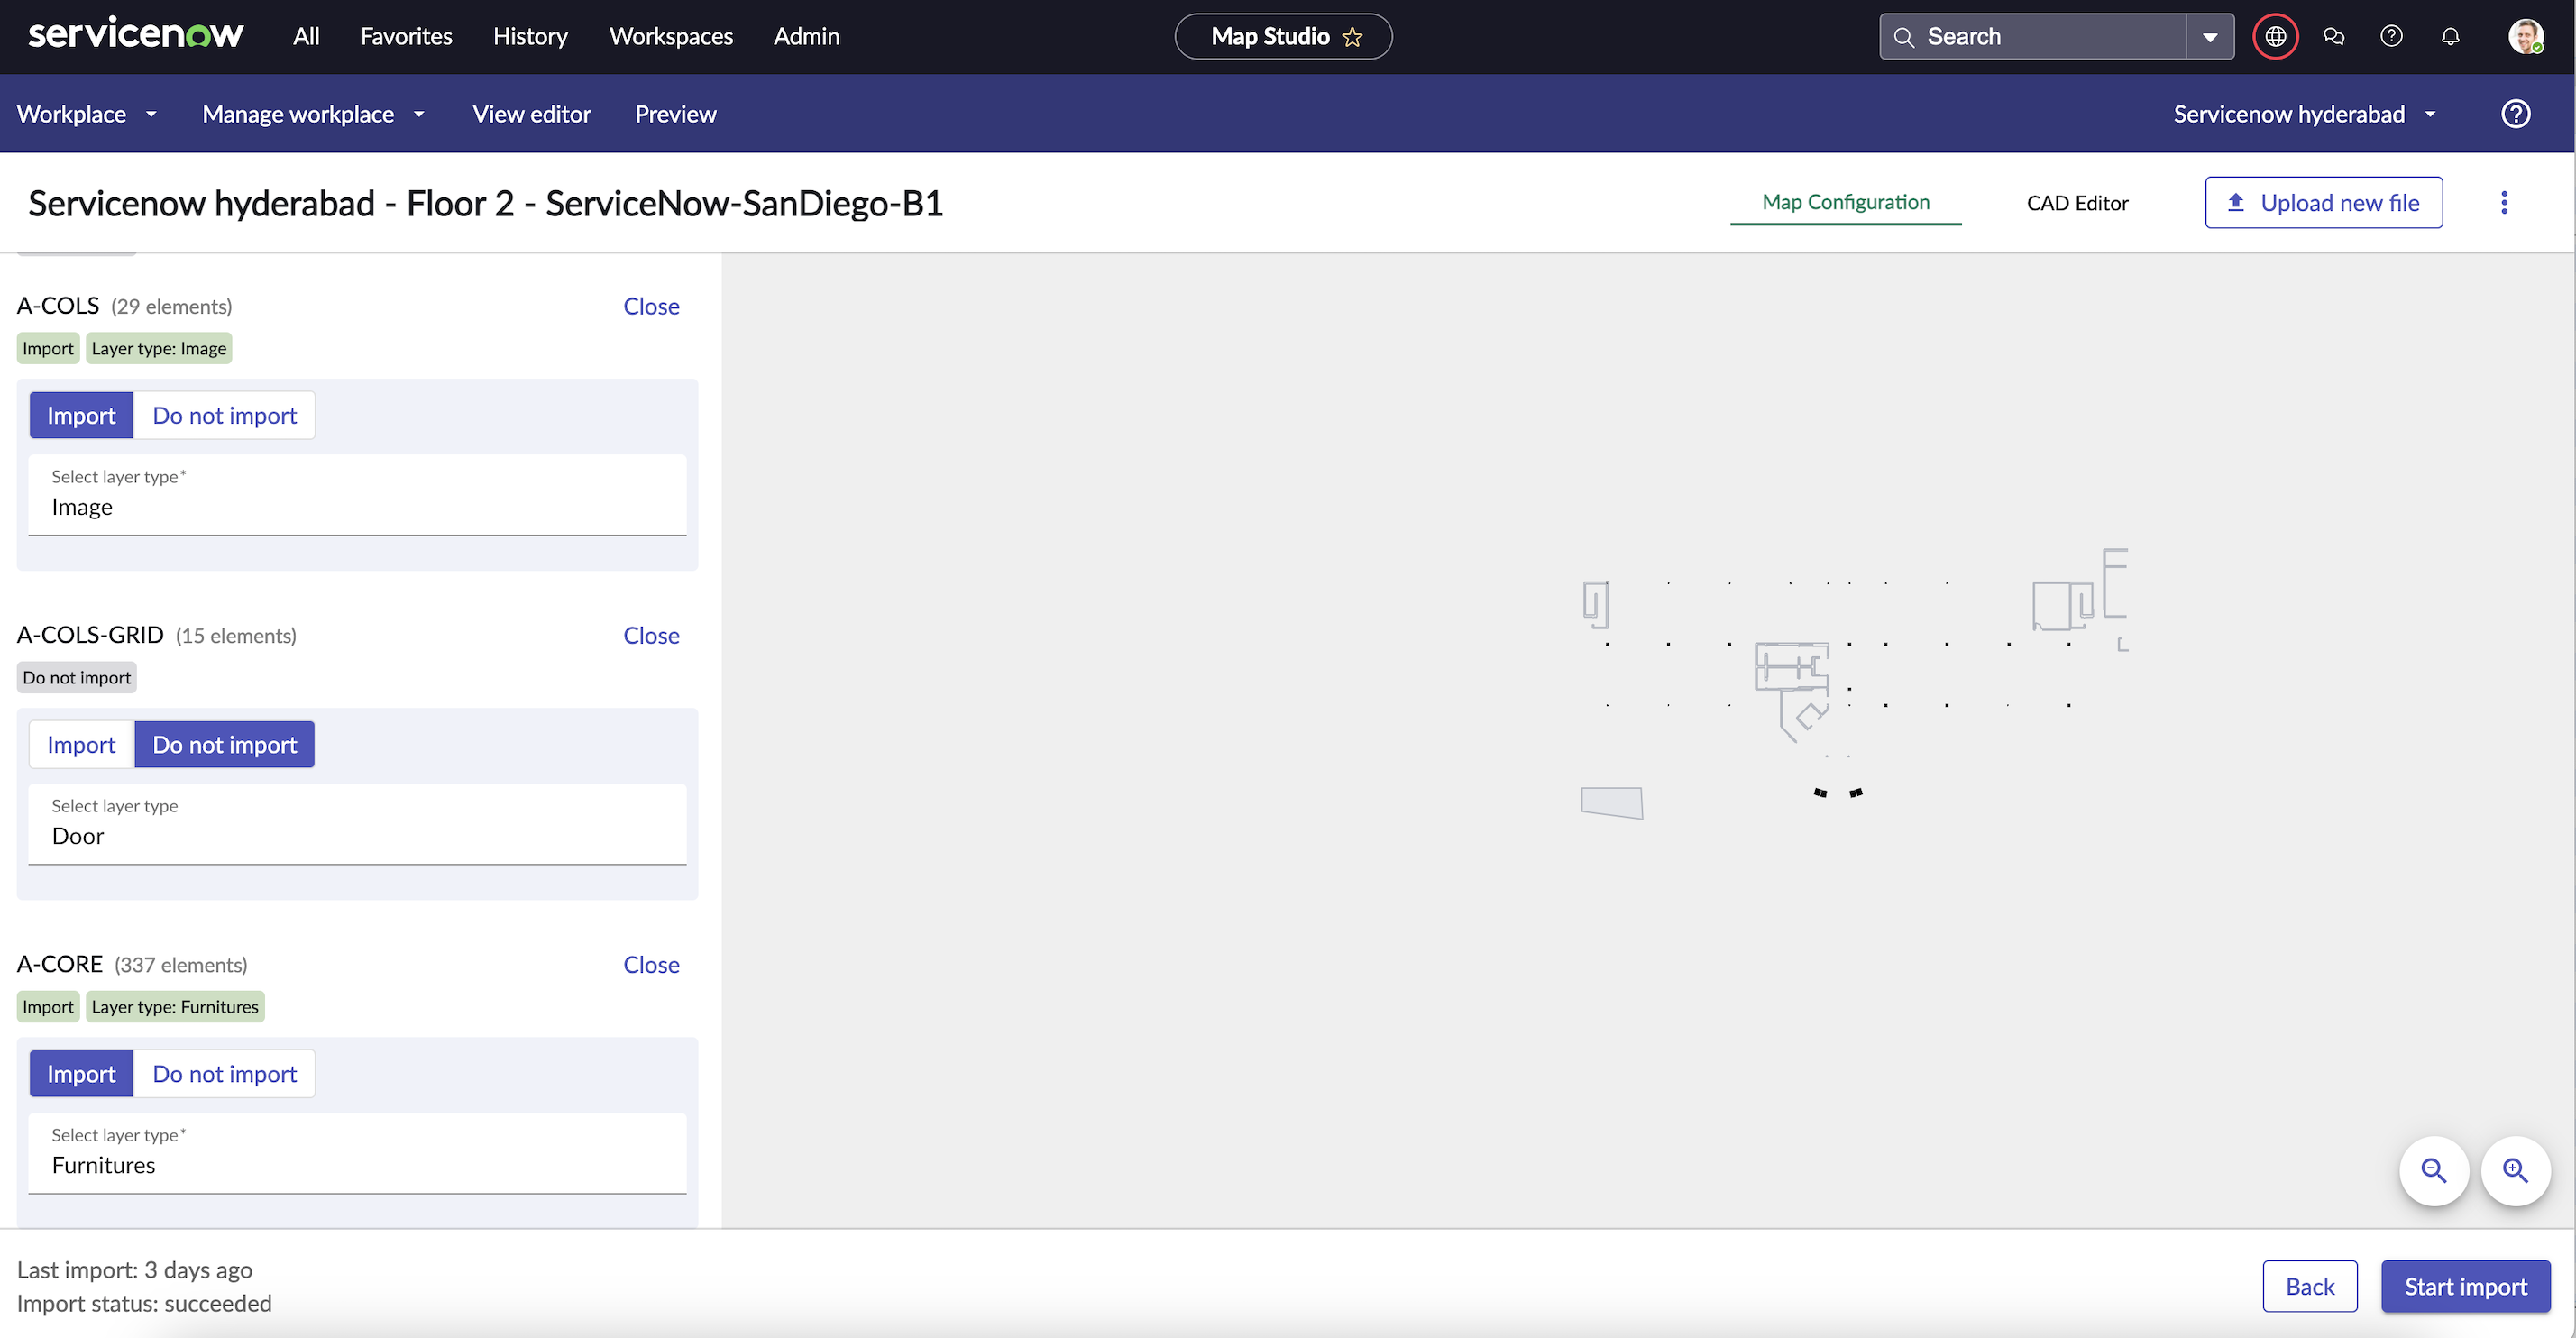The width and height of the screenshot is (2576, 1338).
Task: Click Start import button
Action: pyautogui.click(x=2465, y=1286)
